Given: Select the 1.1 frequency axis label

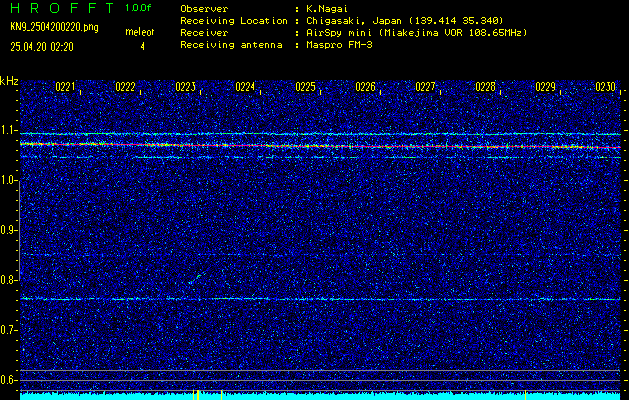Looking at the screenshot, I should click(x=8, y=130).
